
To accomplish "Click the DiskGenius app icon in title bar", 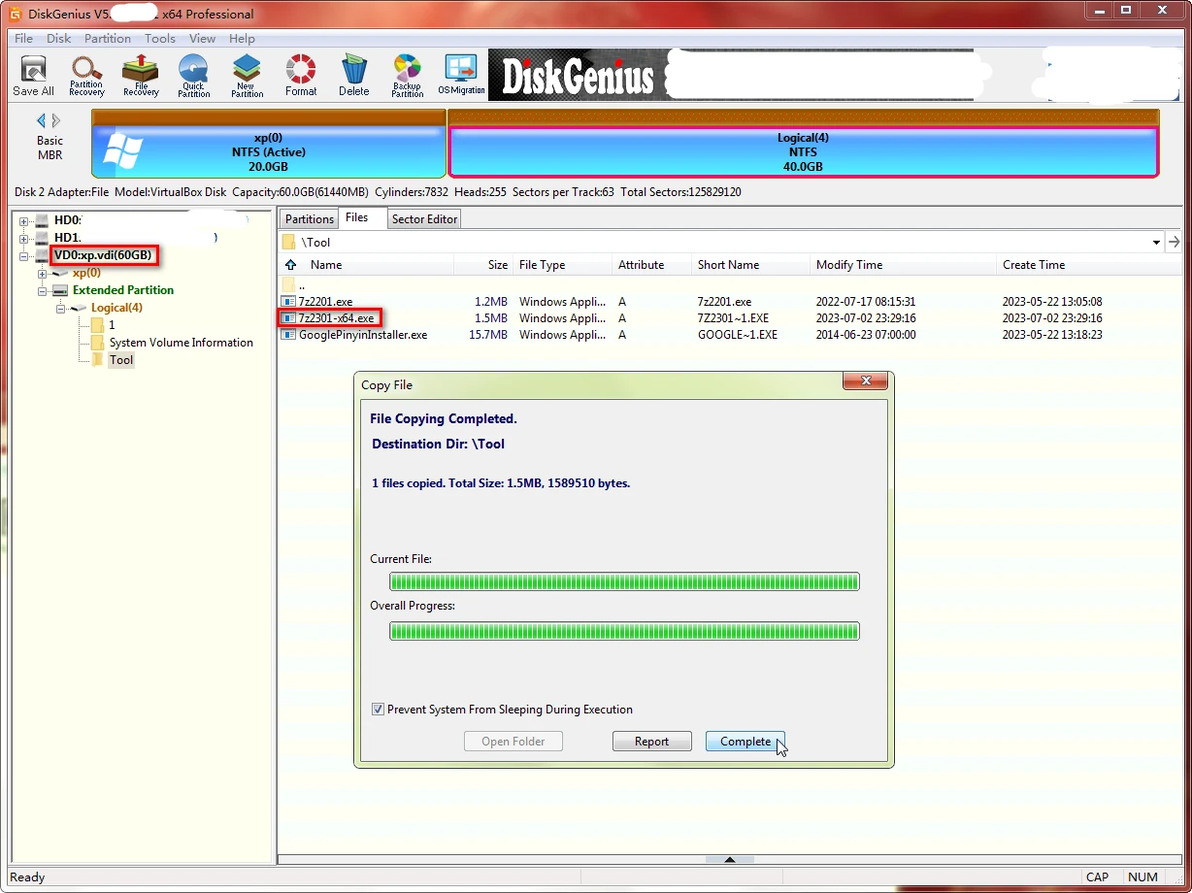I will point(14,14).
